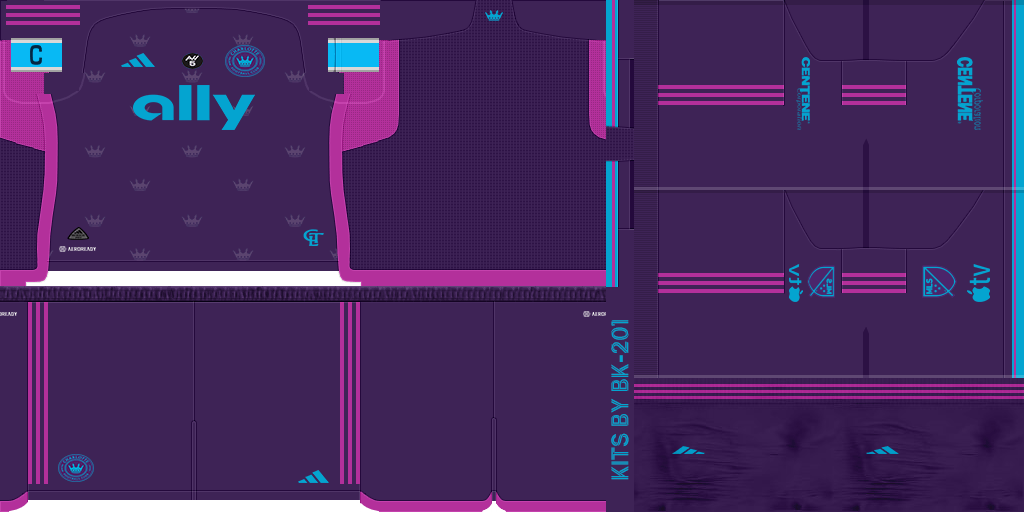Select the Charlotte FC crest on the shirt chest

[x=244, y=62]
